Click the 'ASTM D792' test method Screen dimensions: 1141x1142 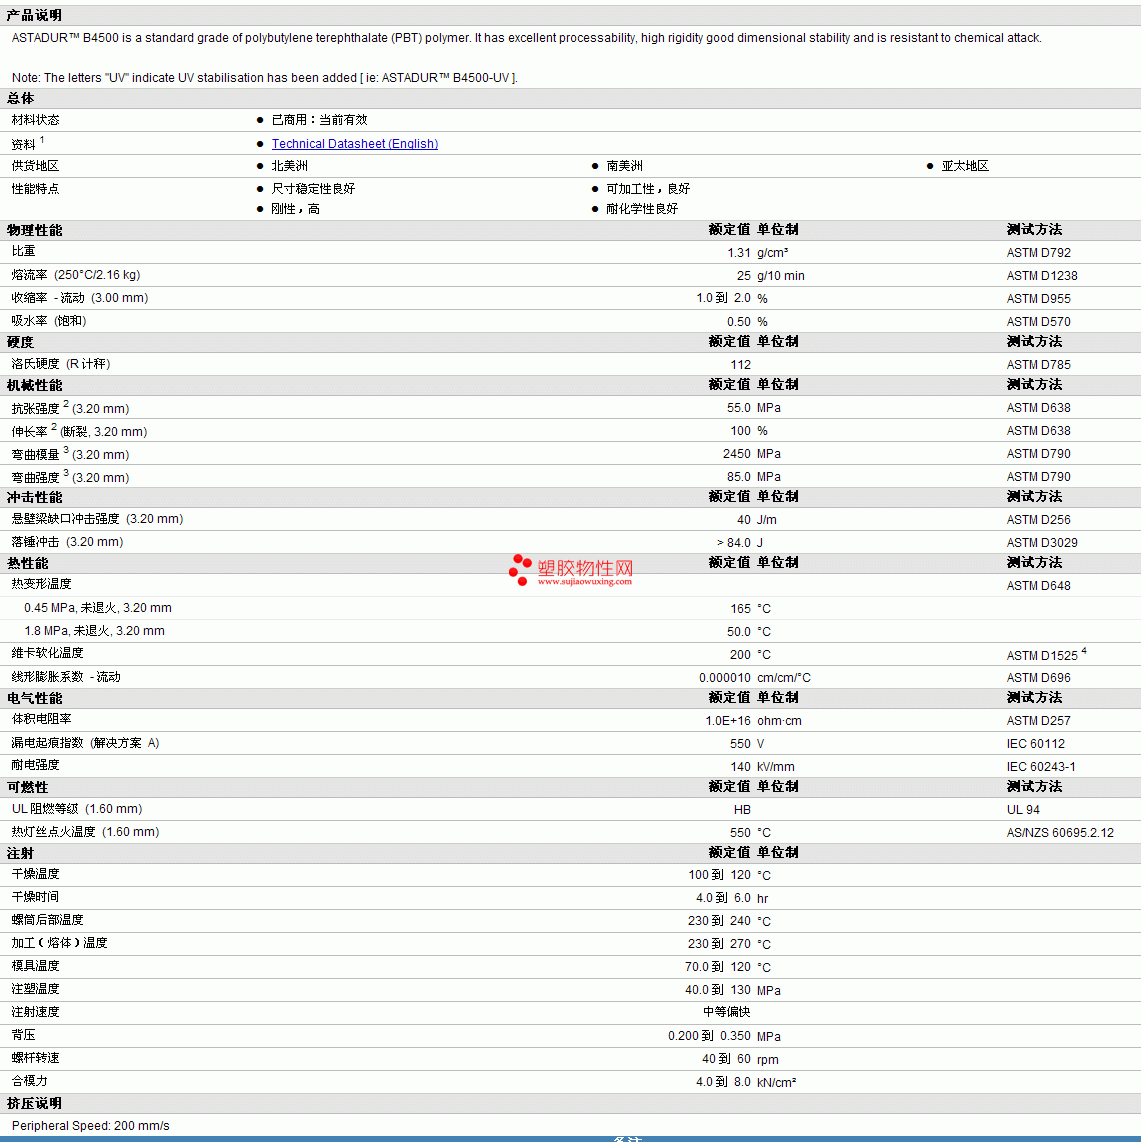[1038, 253]
